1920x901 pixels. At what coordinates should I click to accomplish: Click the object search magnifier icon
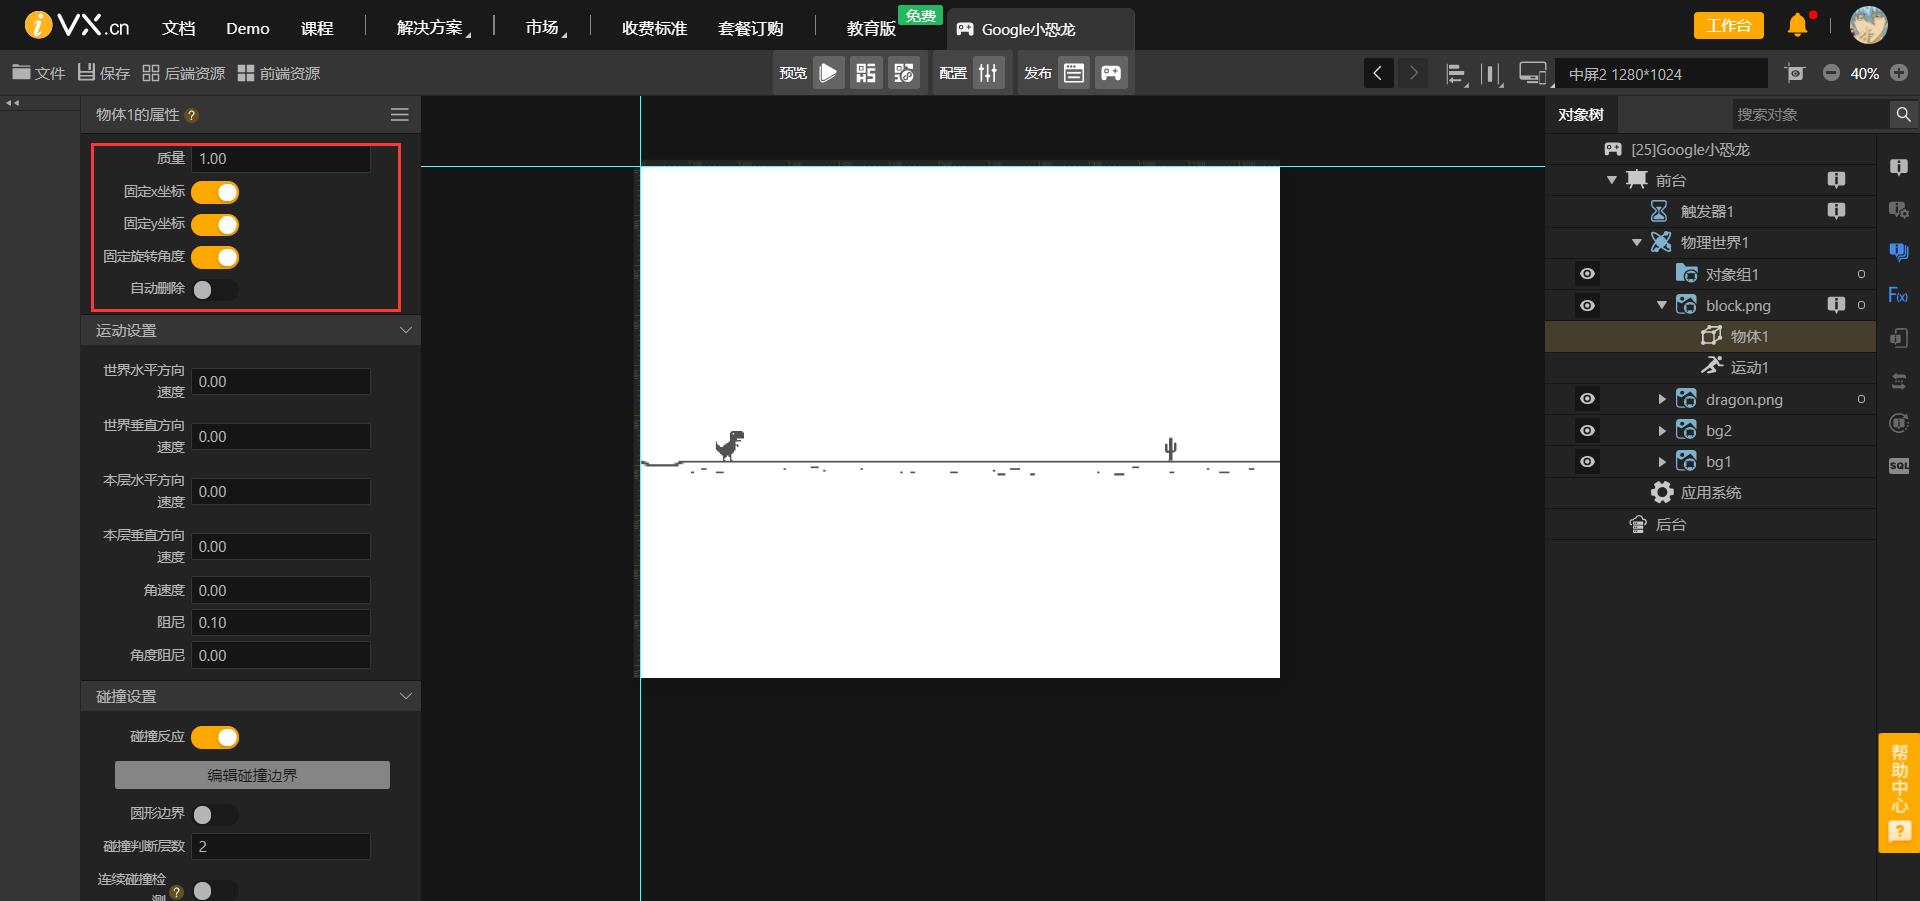1903,115
